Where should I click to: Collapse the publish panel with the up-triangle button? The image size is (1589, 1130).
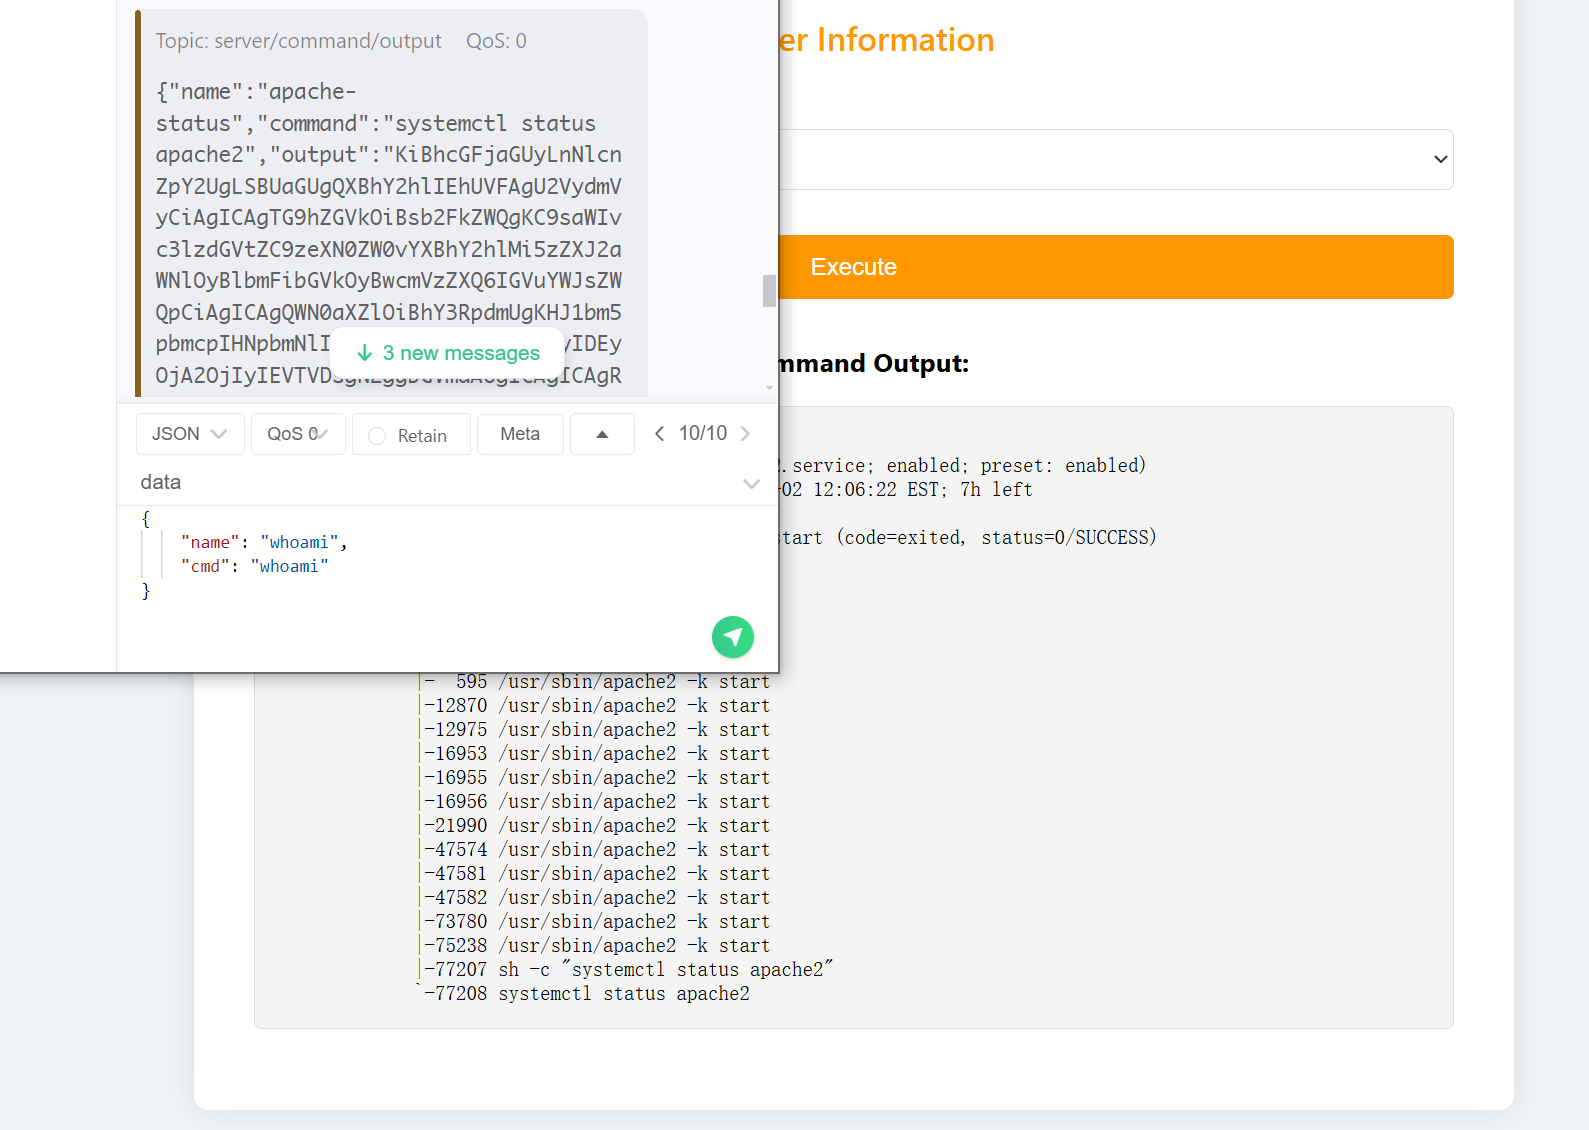point(602,434)
